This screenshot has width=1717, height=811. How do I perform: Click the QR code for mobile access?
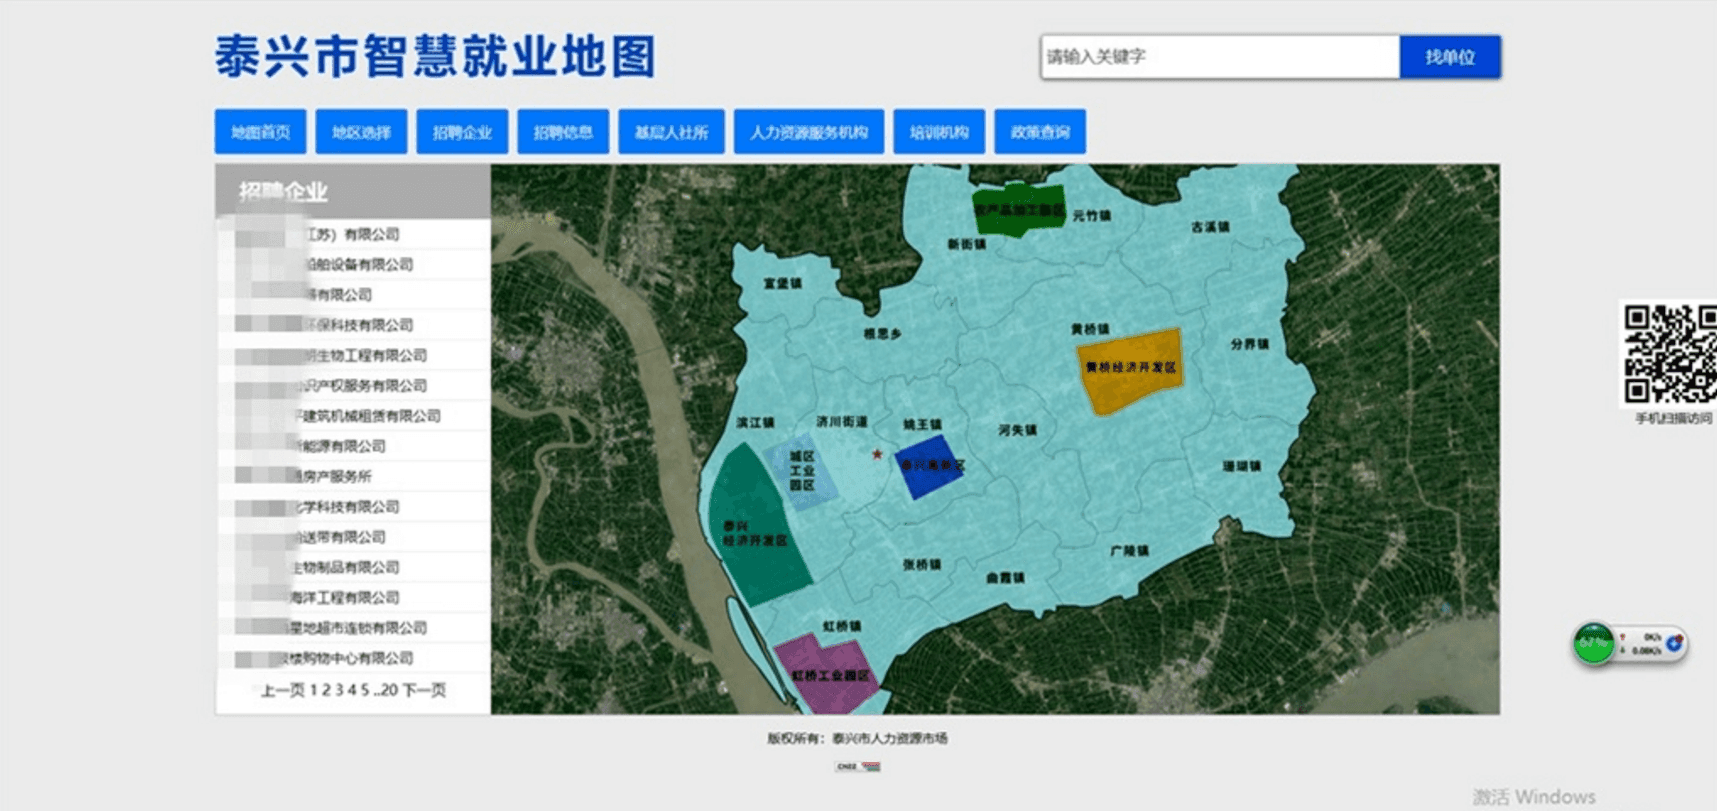point(1669,354)
